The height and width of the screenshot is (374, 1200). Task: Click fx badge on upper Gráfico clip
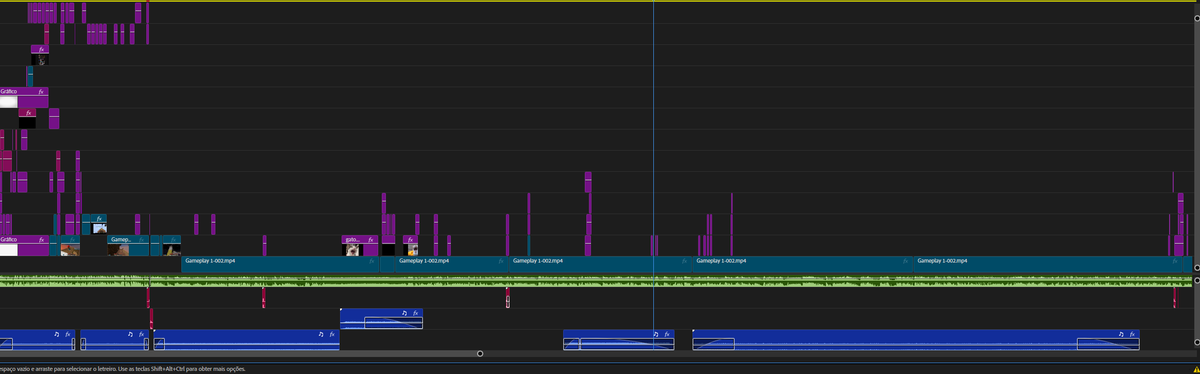coord(41,91)
